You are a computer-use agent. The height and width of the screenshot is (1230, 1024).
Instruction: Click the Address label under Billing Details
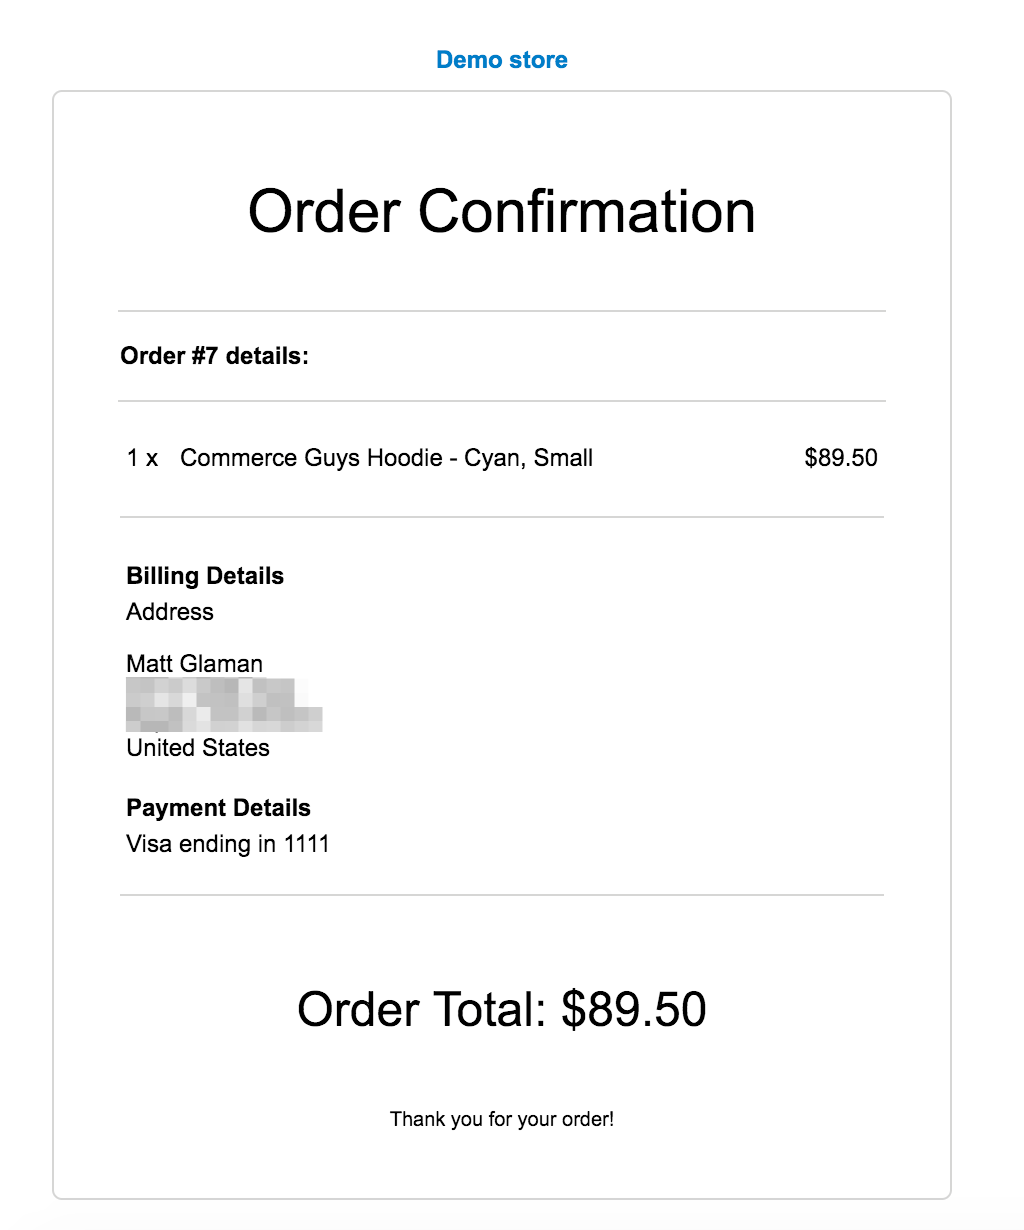tap(170, 612)
